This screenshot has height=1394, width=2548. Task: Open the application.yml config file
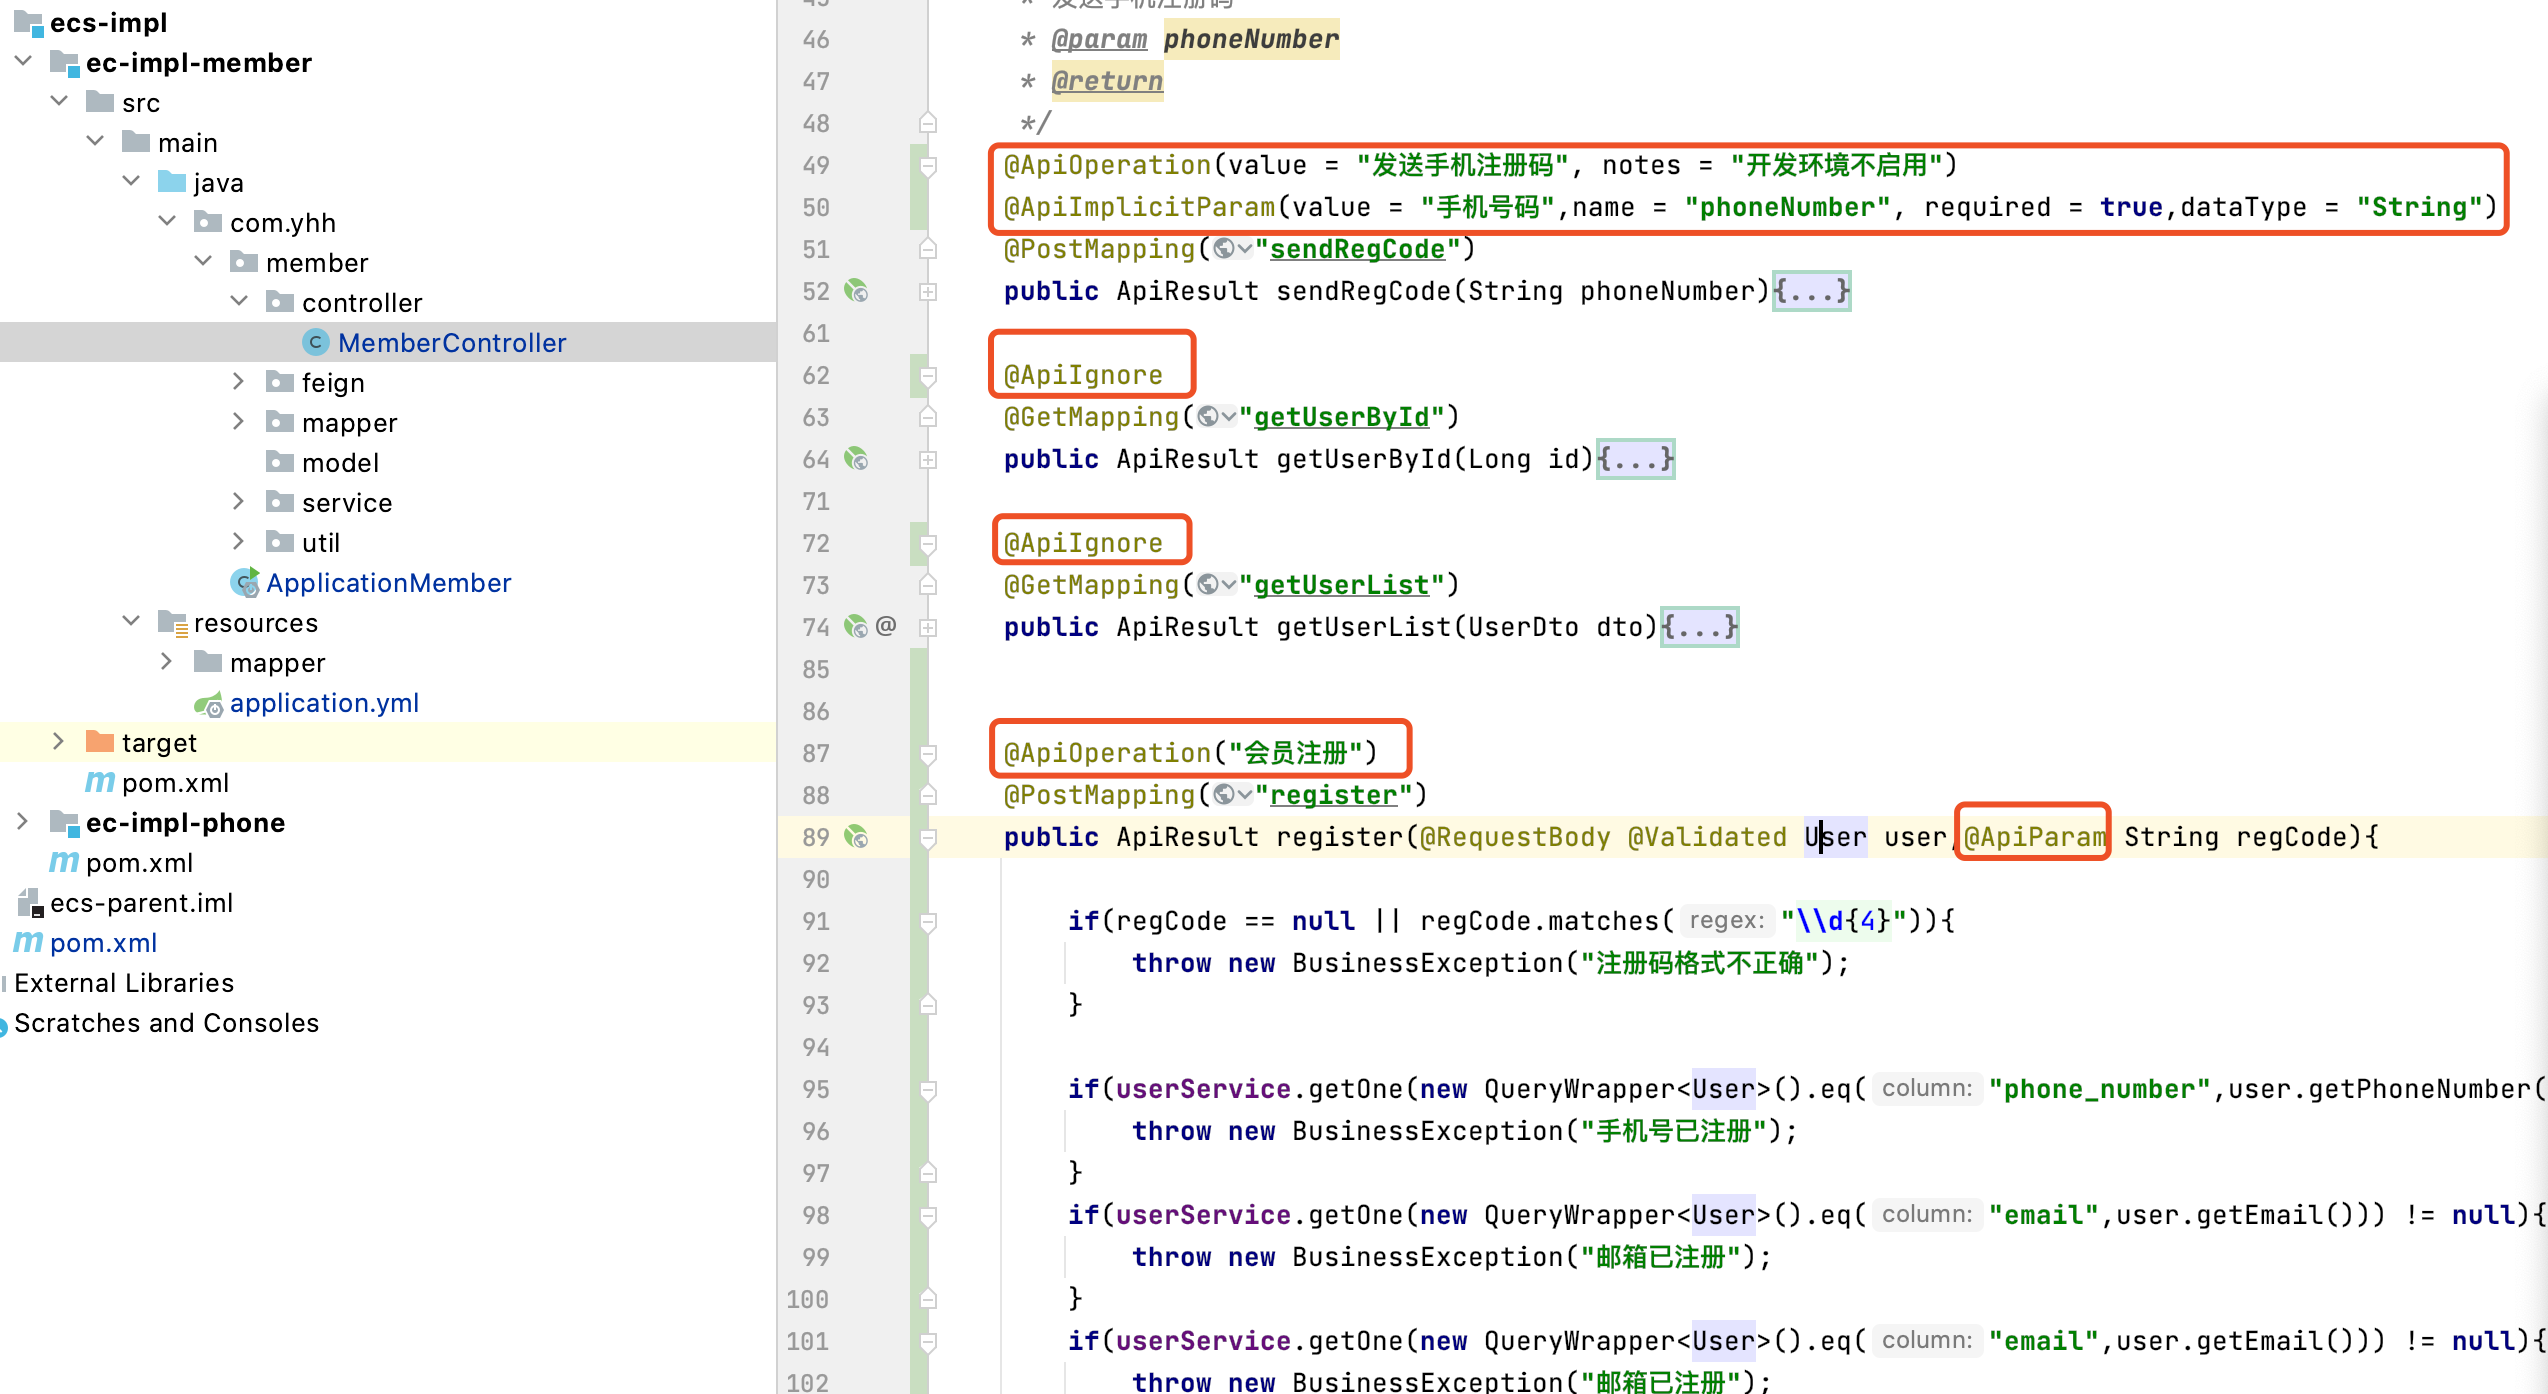click(324, 703)
